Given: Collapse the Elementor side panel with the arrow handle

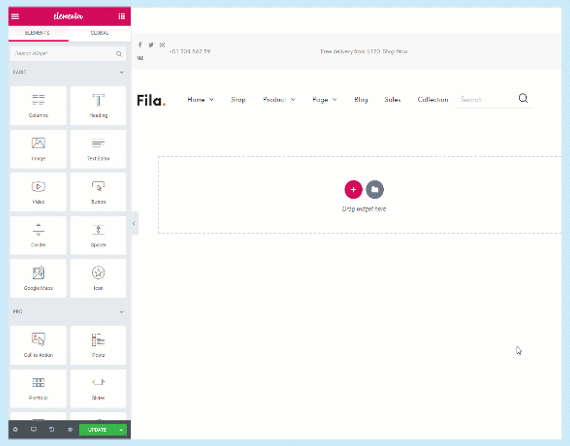Looking at the screenshot, I should coord(134,224).
